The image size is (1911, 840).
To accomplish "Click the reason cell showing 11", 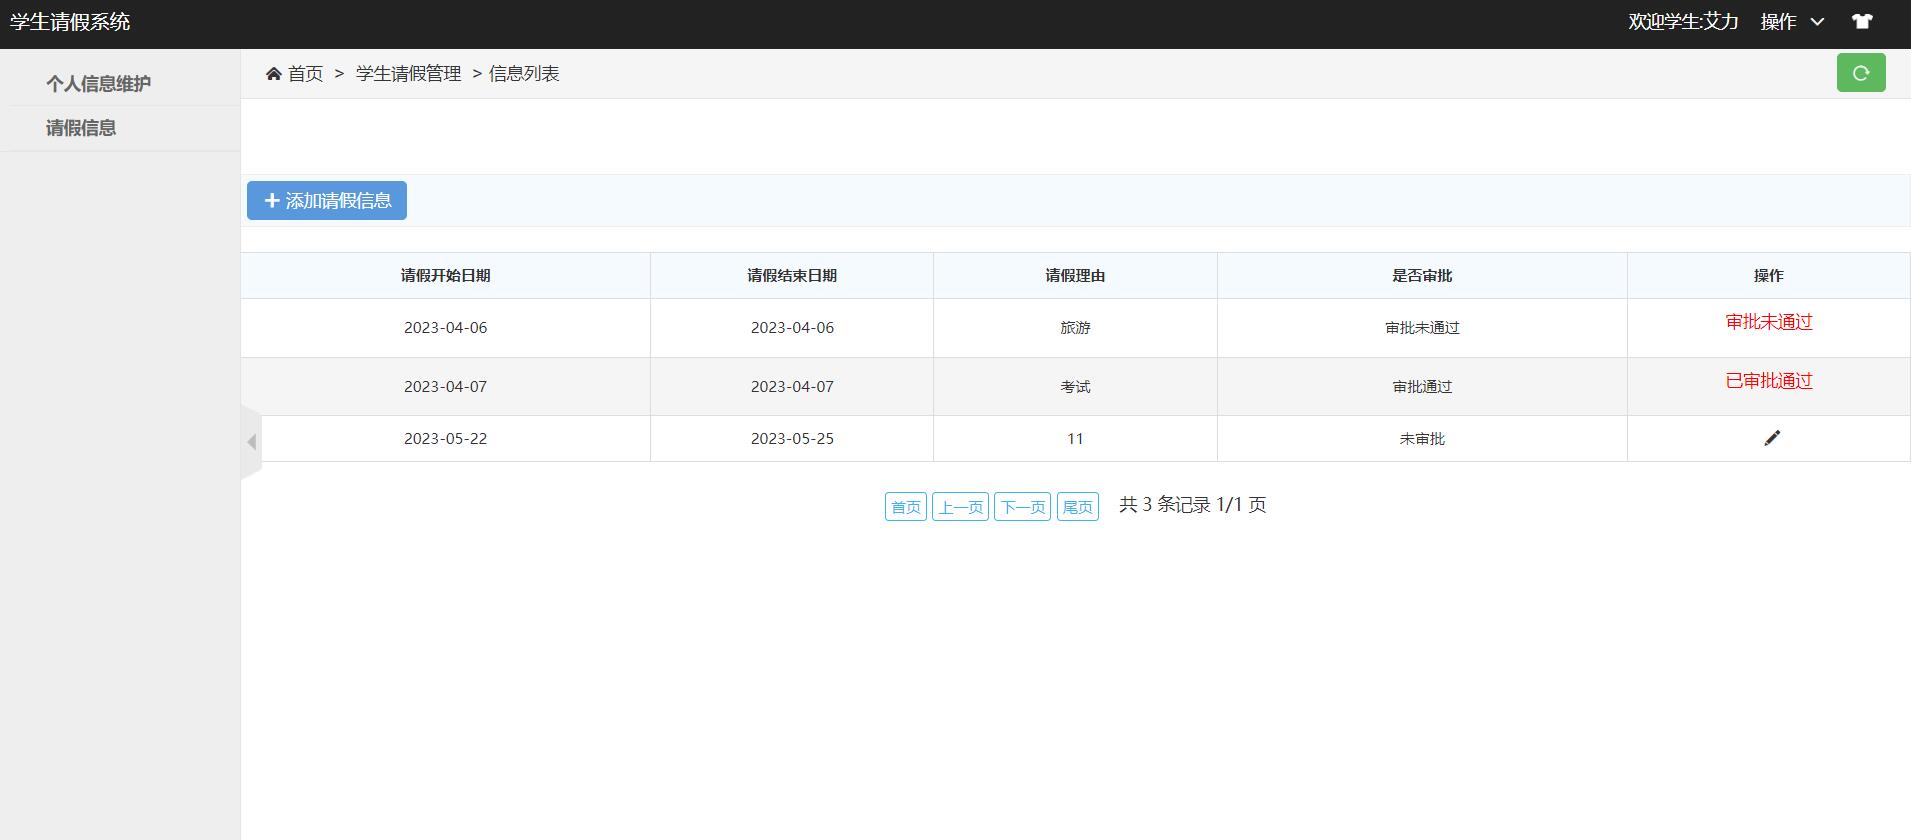I will pos(1075,439).
